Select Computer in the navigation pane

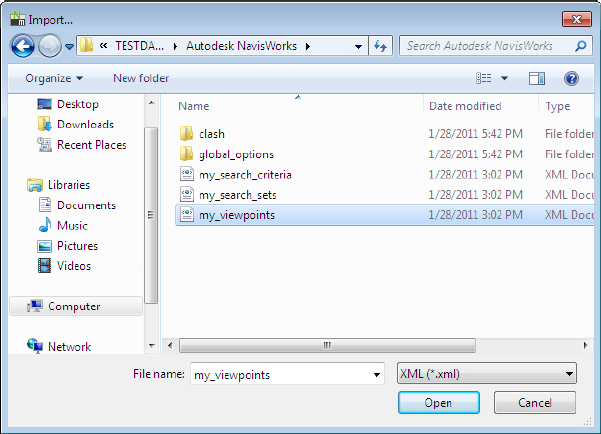[74, 306]
